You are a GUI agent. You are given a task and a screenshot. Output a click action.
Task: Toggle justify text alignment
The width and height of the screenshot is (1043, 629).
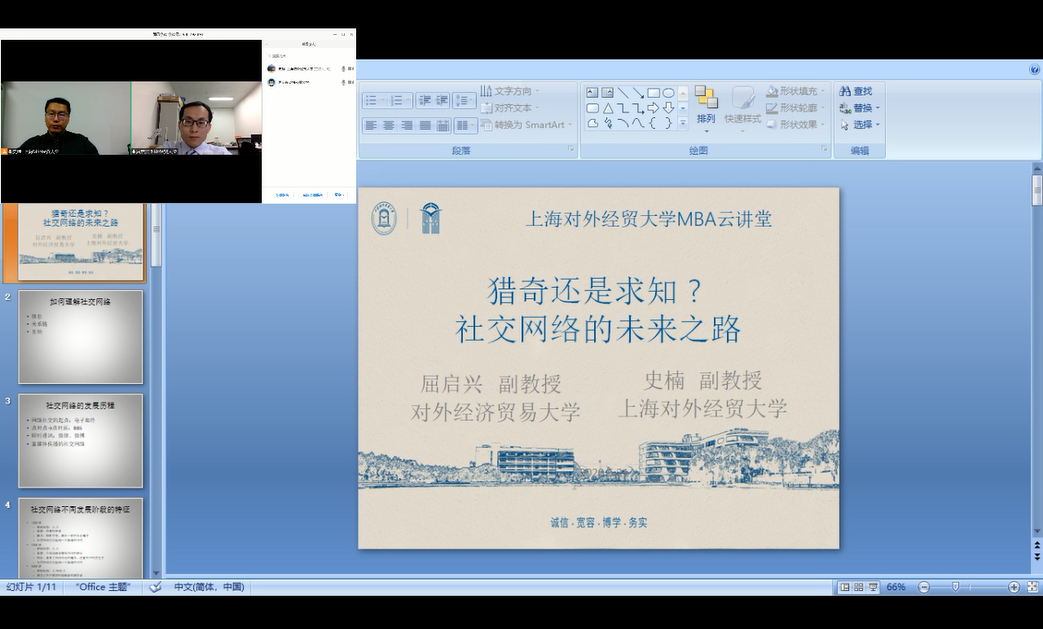425,125
